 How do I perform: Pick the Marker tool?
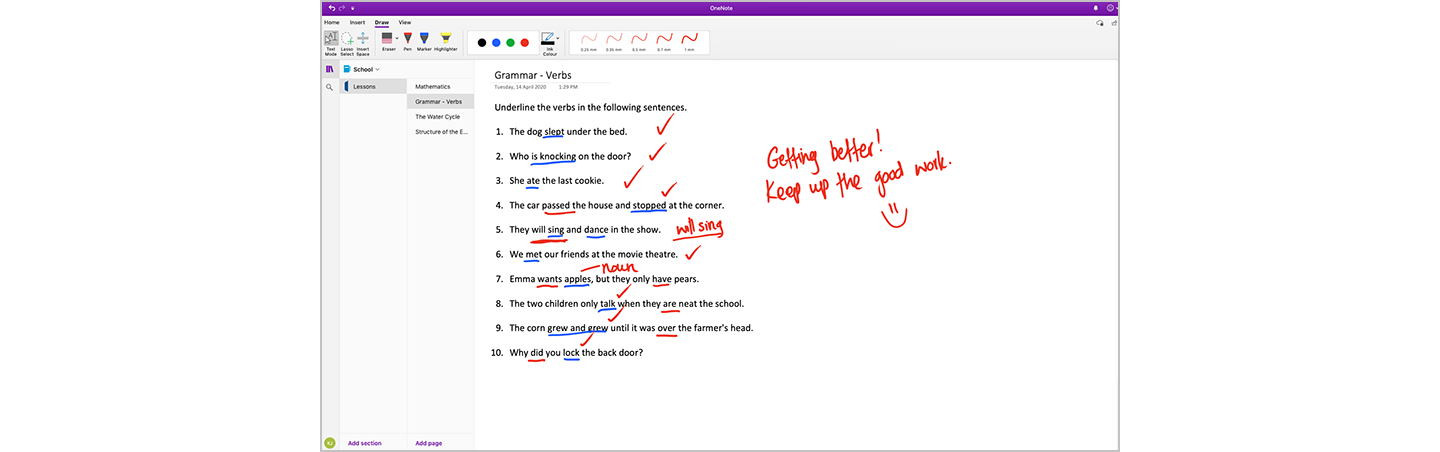[423, 41]
